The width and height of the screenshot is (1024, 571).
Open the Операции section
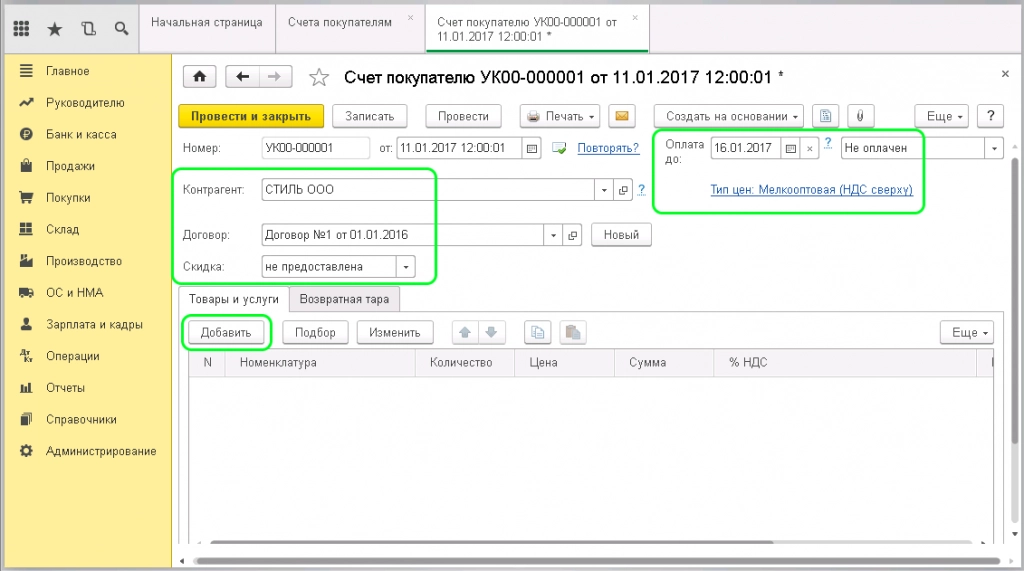(x=72, y=356)
